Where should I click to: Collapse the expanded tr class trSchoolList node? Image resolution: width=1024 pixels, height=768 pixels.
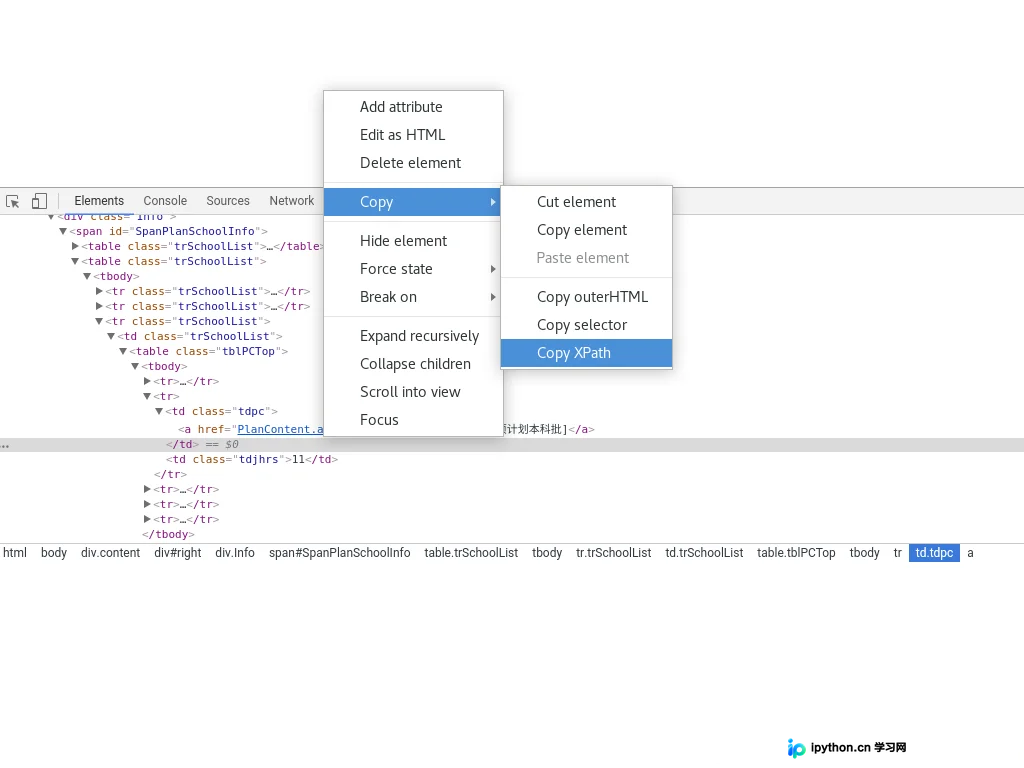pos(99,321)
